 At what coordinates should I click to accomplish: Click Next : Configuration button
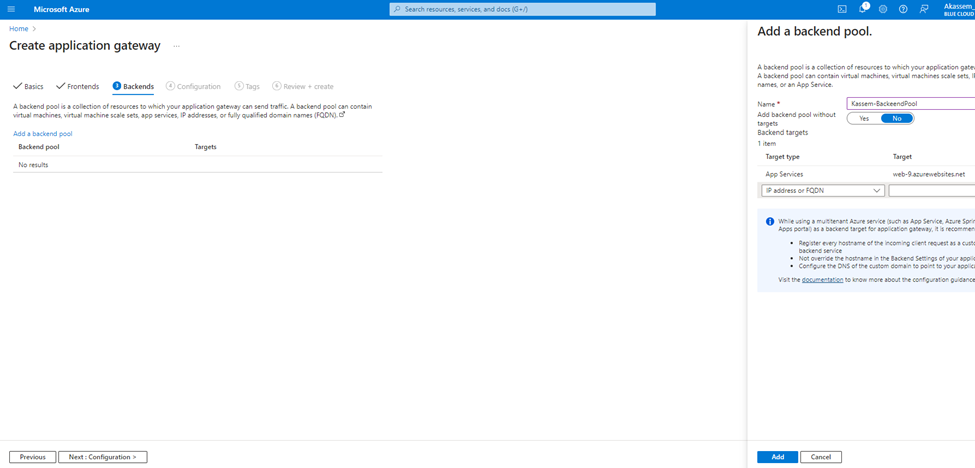pyautogui.click(x=103, y=457)
